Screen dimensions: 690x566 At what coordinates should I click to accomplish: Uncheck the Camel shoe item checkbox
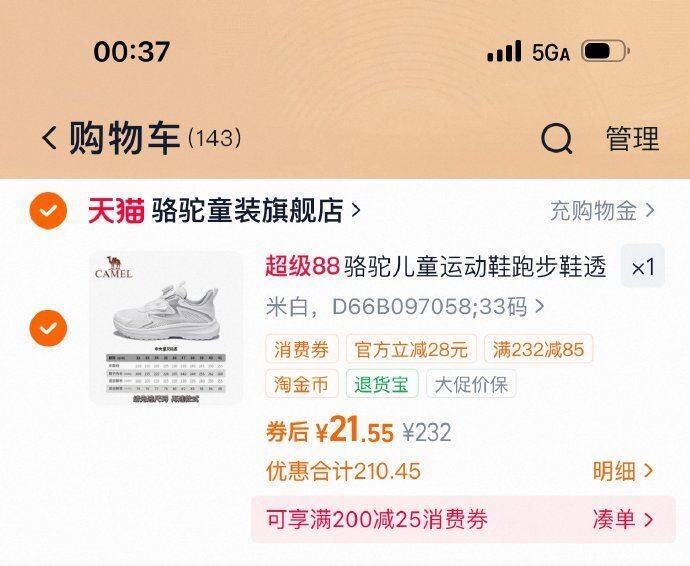[48, 328]
